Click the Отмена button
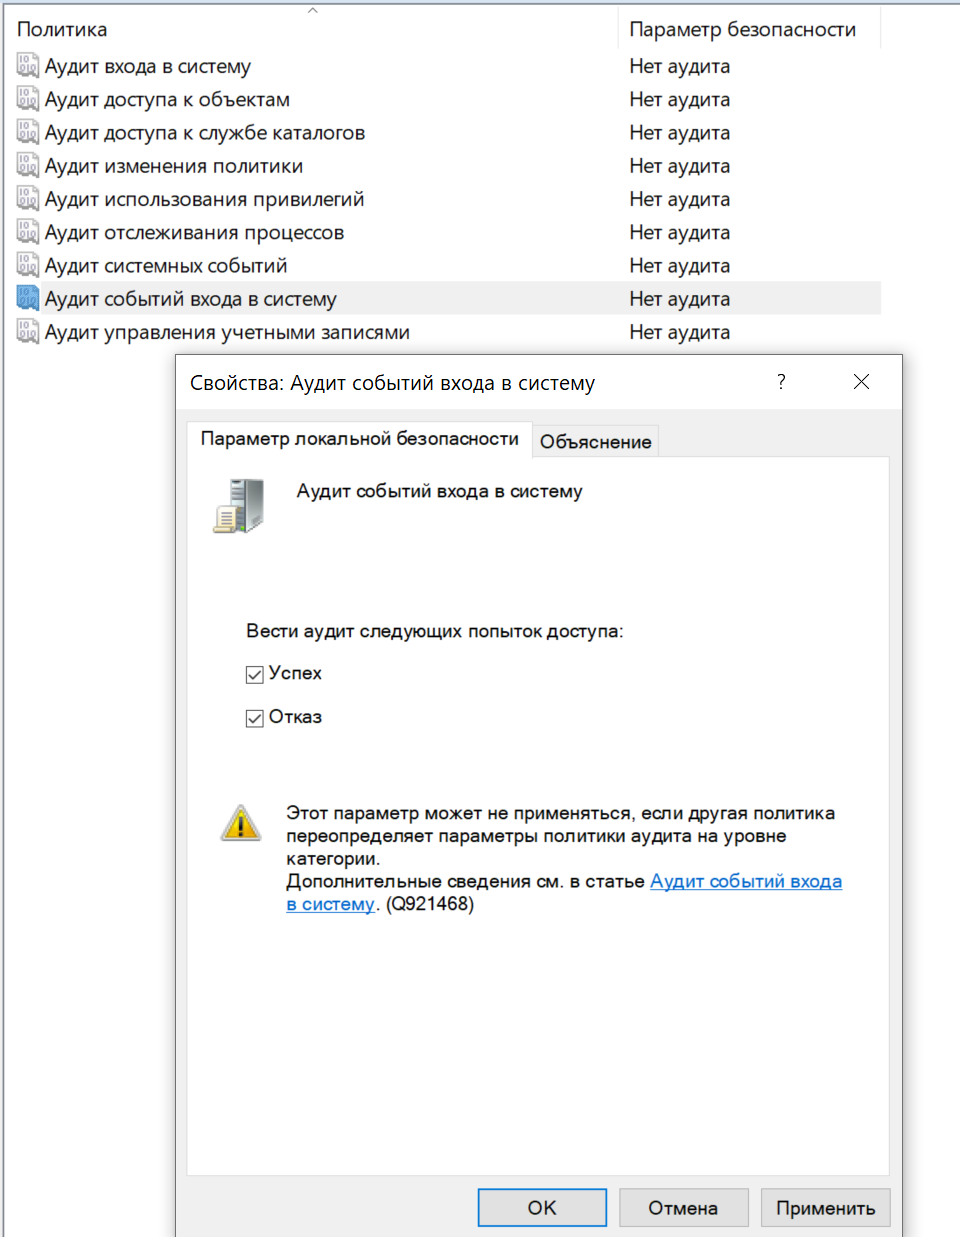 (683, 1208)
